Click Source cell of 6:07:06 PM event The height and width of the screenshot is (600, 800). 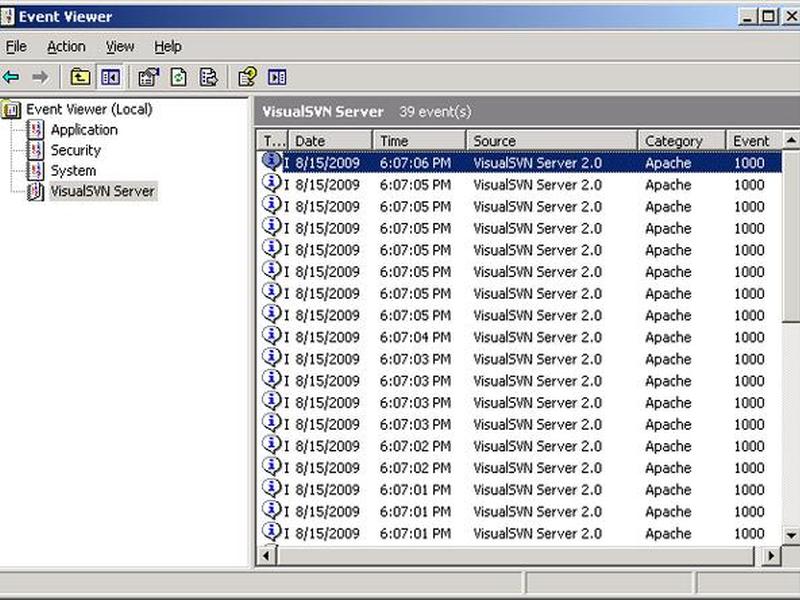pos(538,163)
